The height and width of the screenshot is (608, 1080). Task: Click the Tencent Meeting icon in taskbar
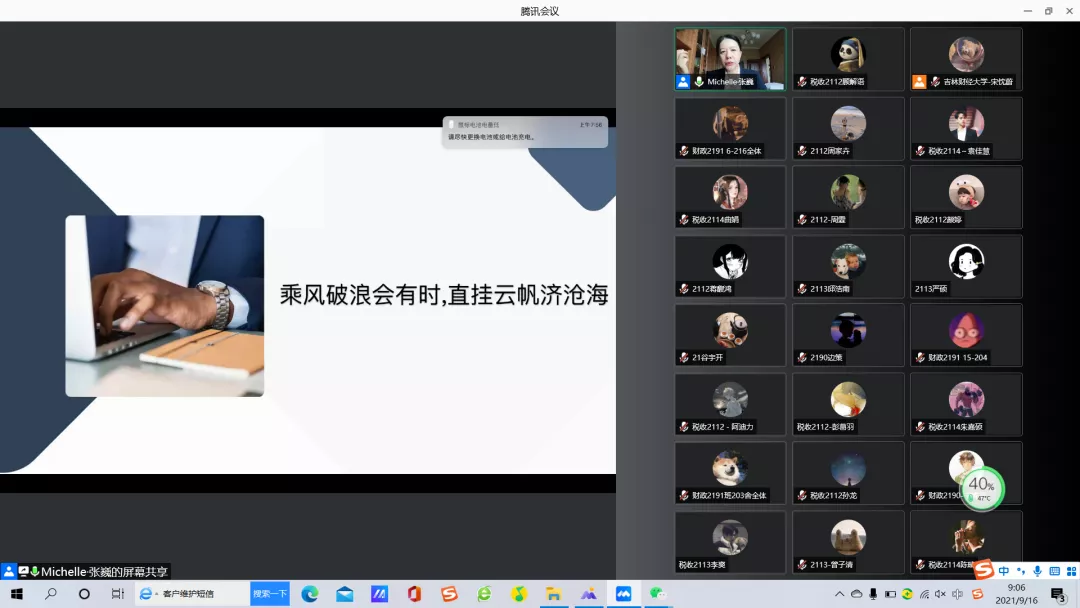tap(623, 594)
